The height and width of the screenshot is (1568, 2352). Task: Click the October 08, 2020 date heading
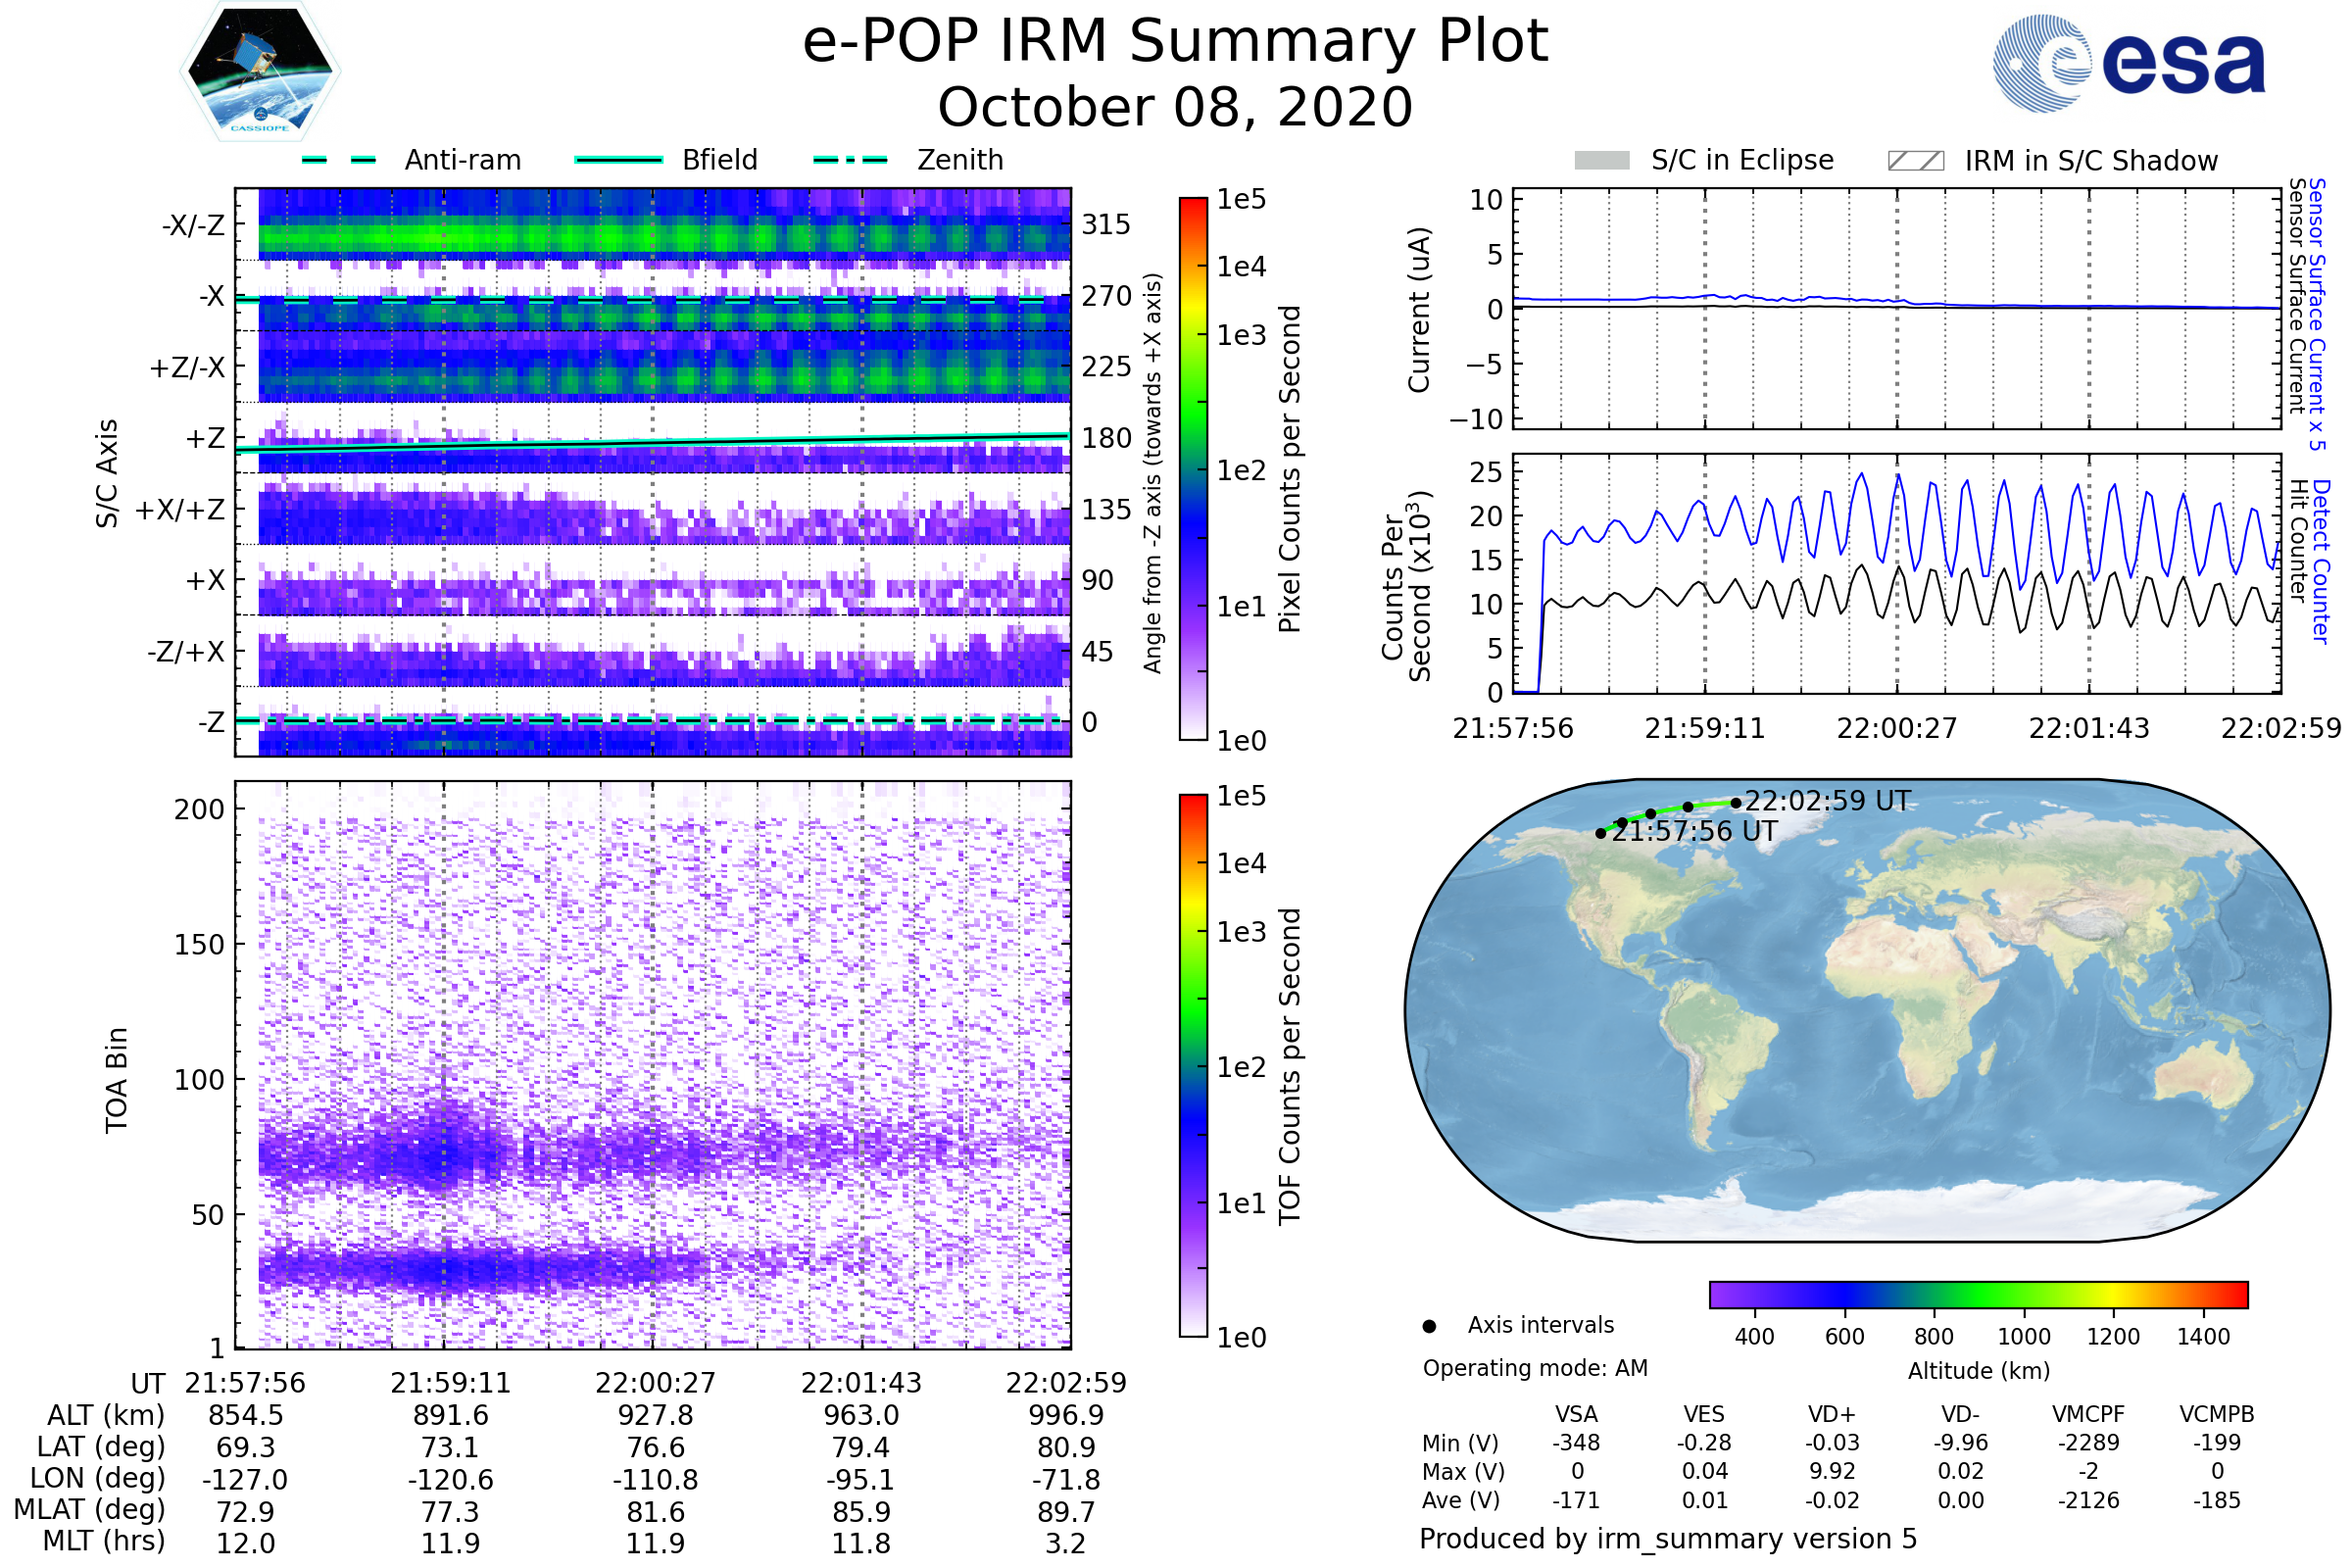[x=1175, y=108]
